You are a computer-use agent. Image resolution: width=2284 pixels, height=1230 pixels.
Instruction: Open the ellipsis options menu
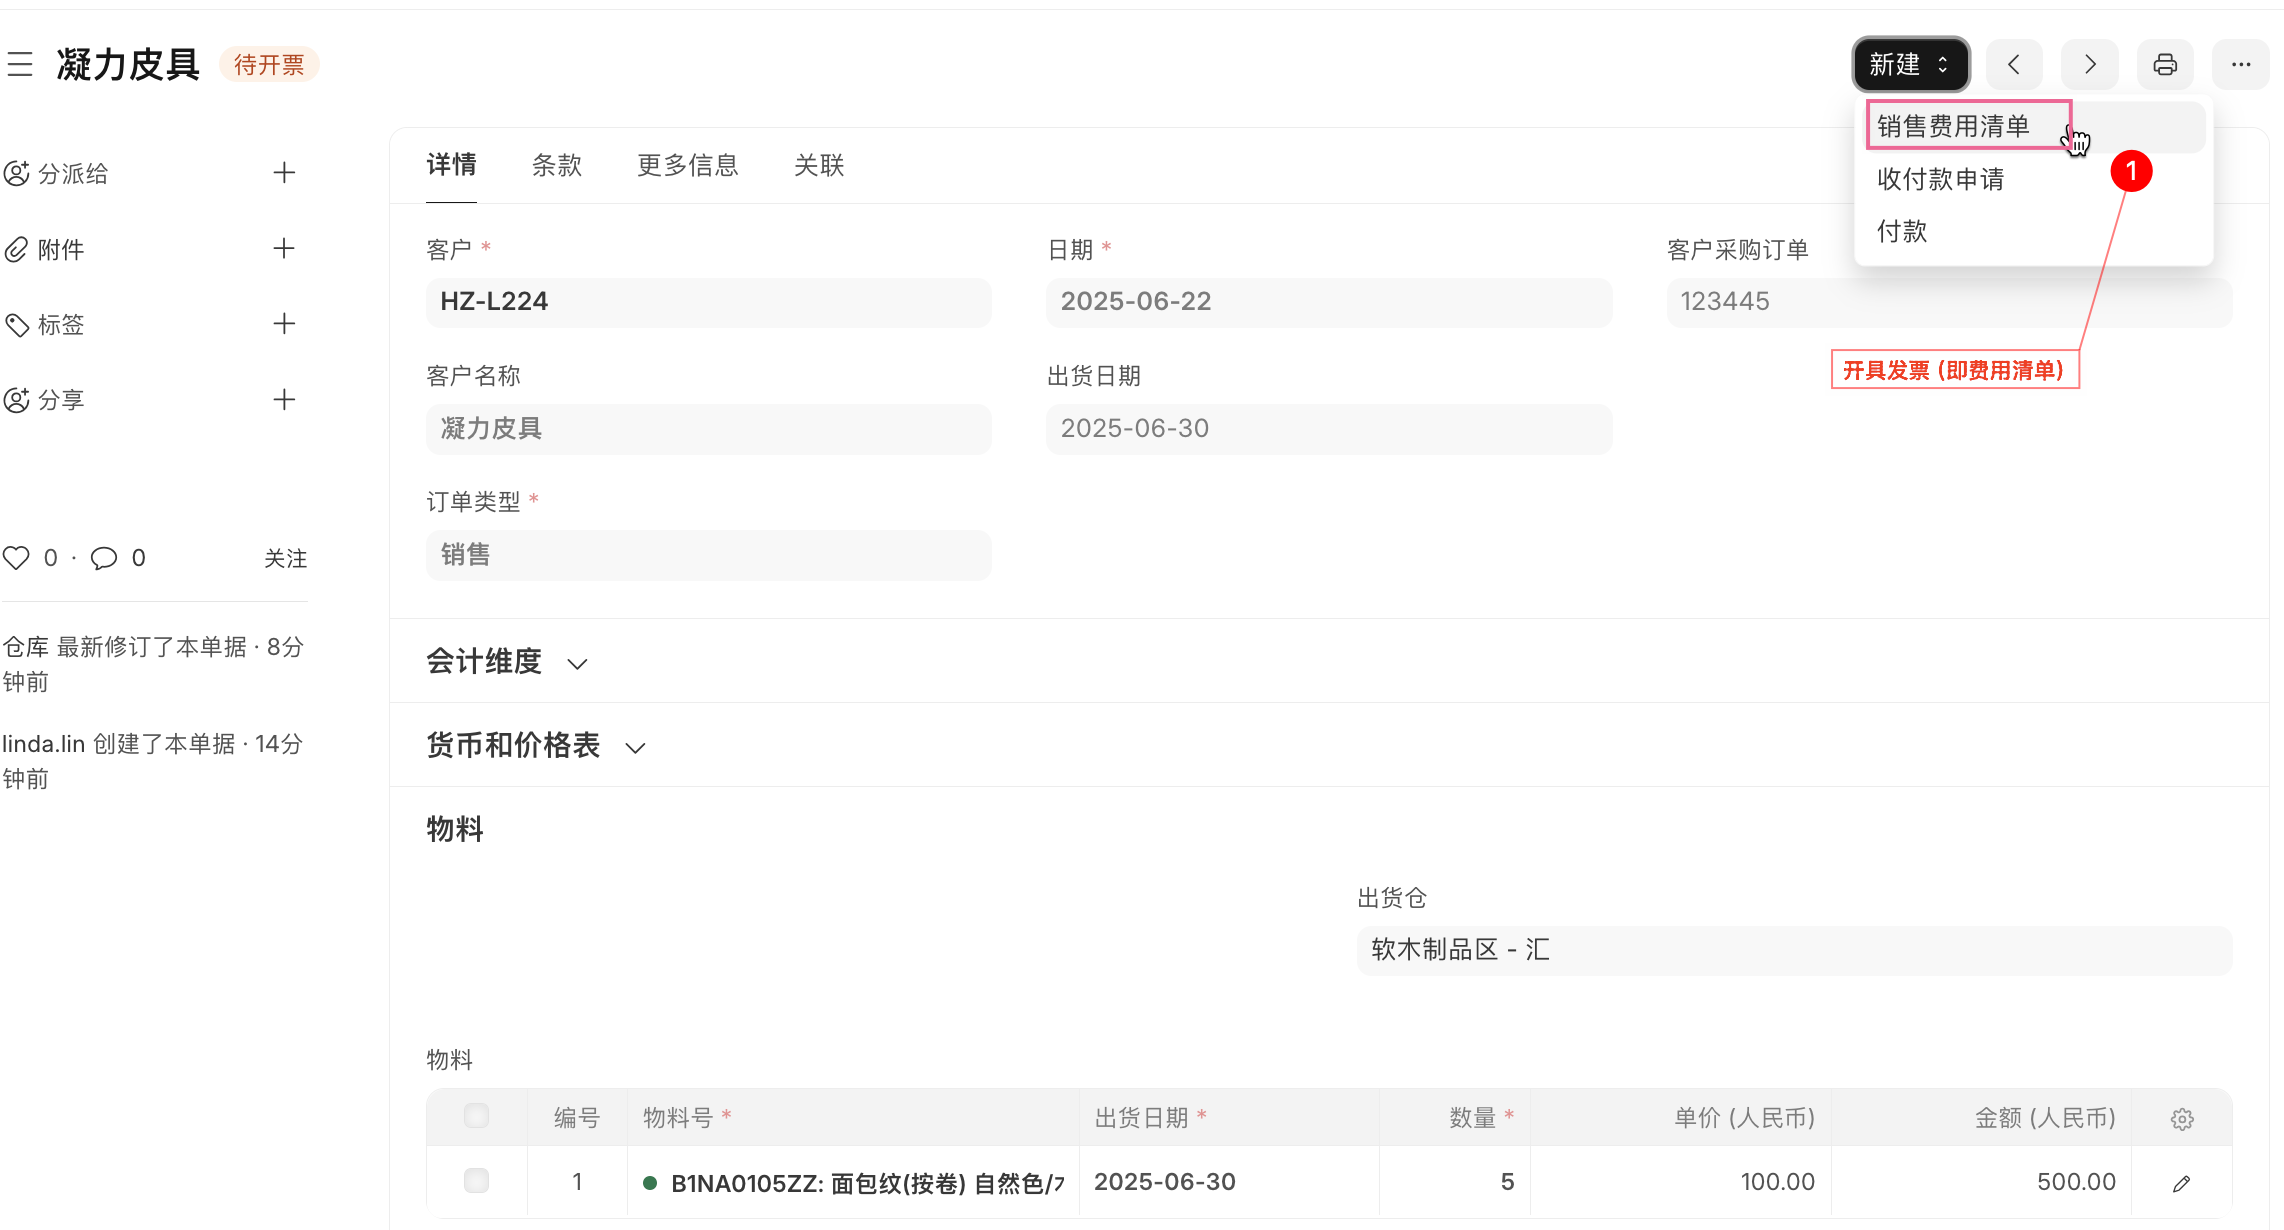click(2240, 64)
